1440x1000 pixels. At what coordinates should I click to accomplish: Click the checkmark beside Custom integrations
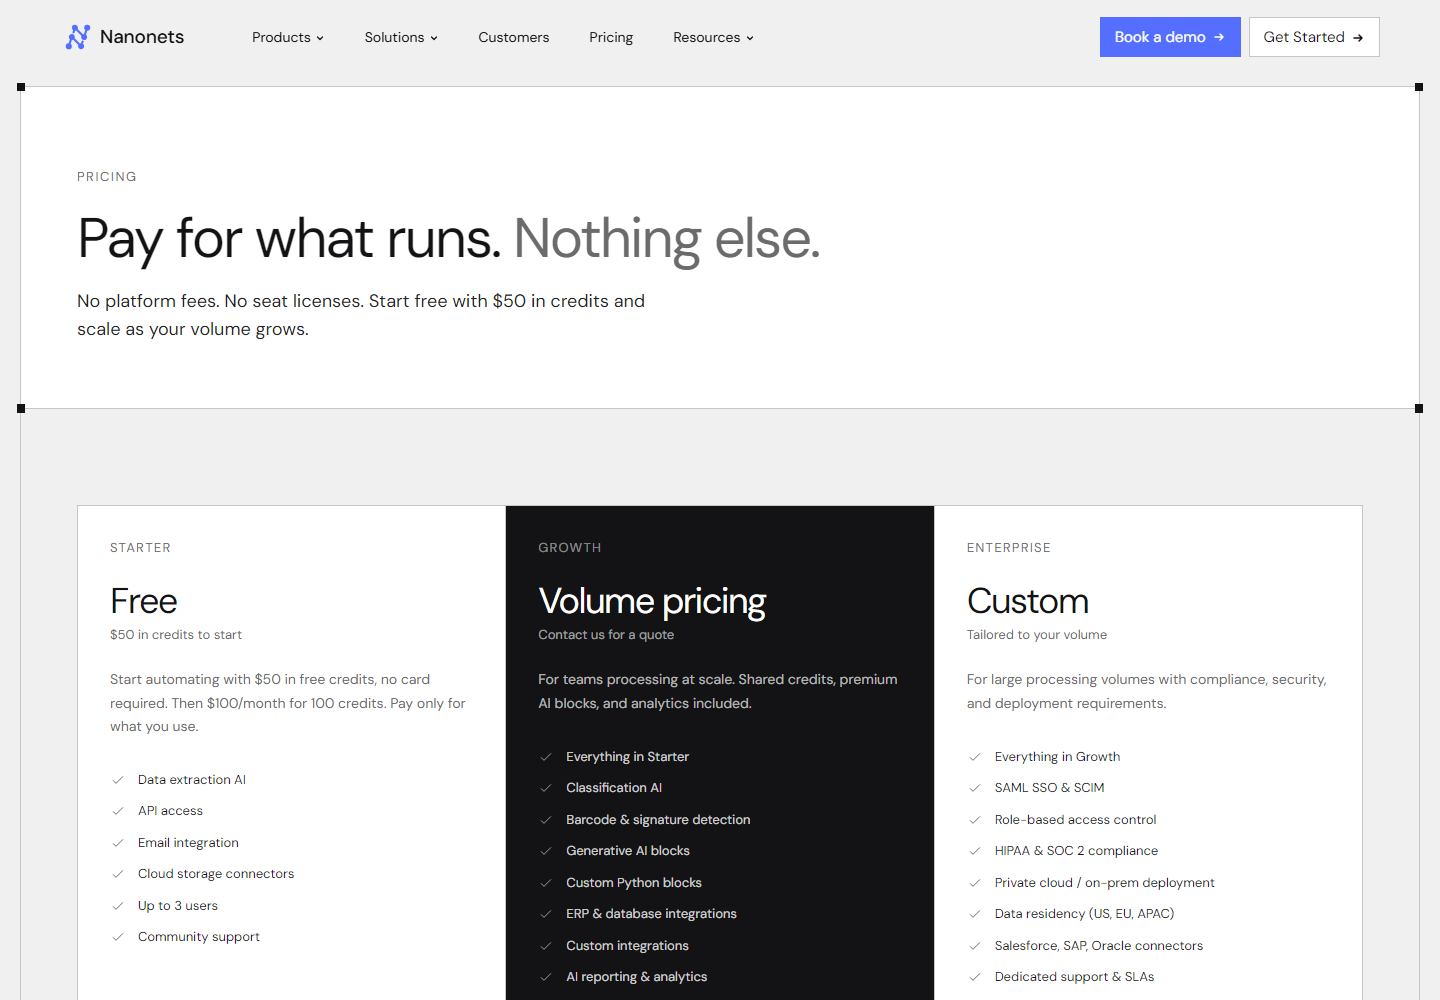546,946
